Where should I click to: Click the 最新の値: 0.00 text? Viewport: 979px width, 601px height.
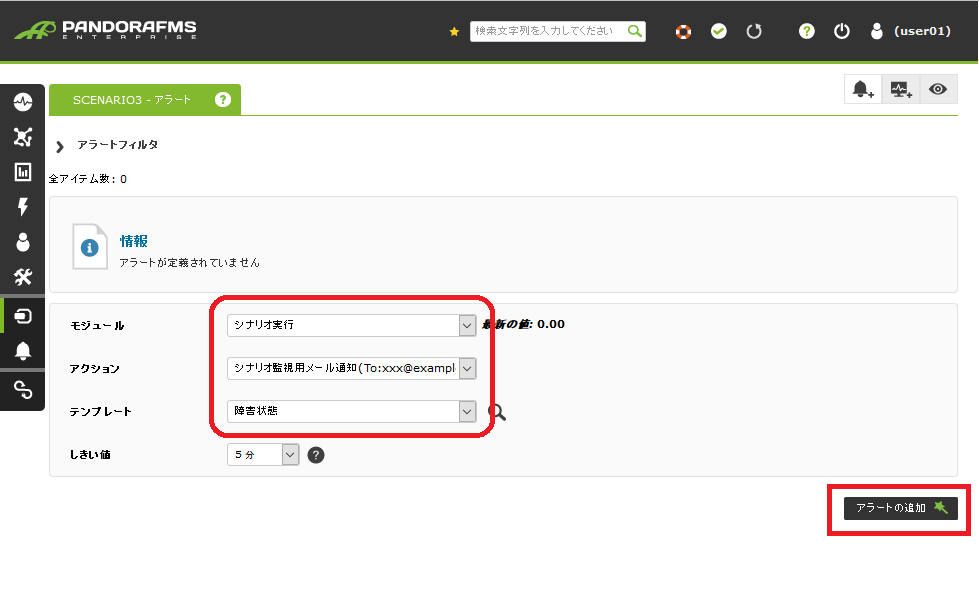523,324
